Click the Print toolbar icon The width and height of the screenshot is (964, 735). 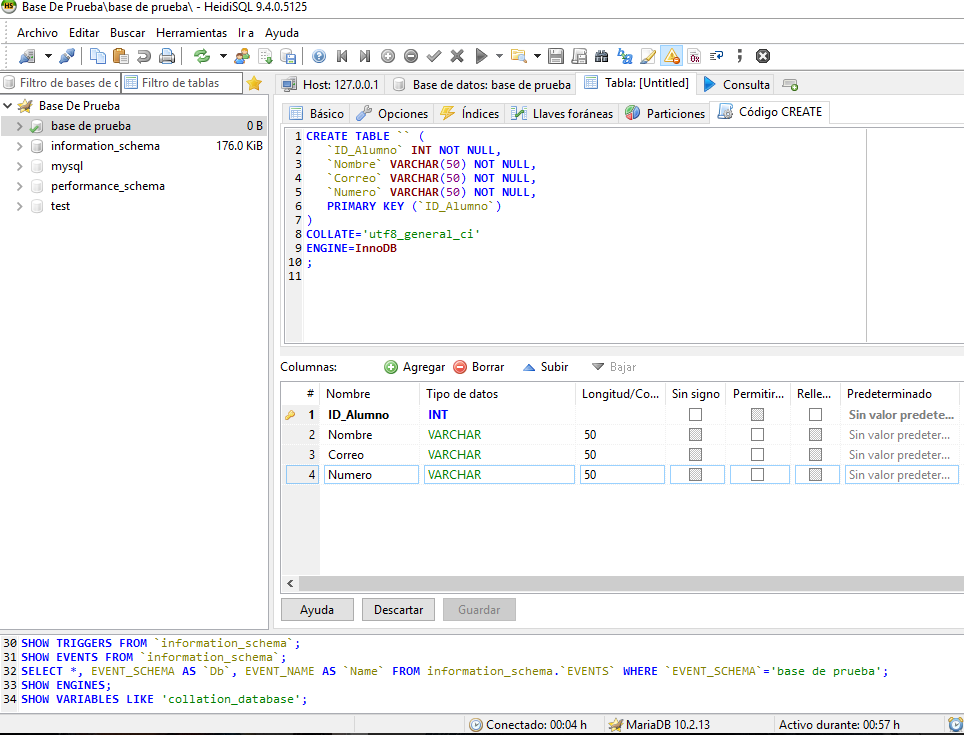click(167, 56)
